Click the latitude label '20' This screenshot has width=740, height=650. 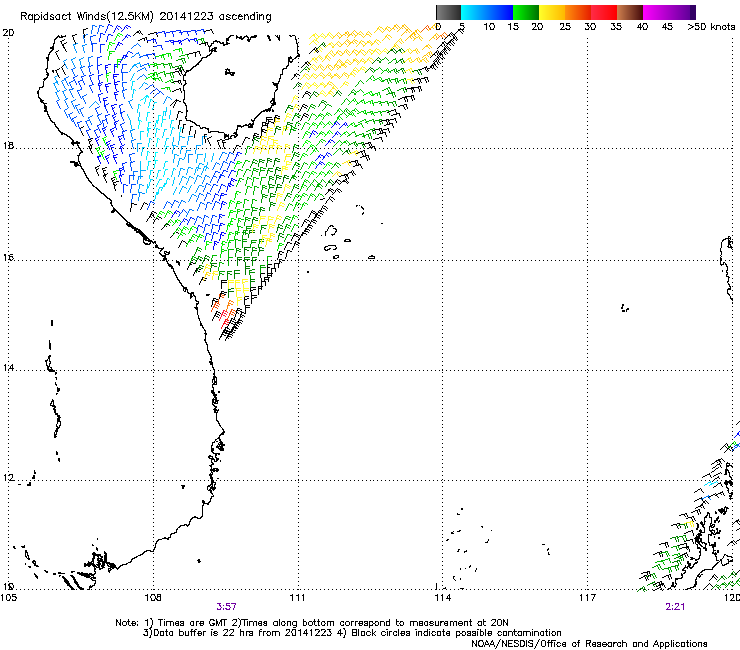8,33
